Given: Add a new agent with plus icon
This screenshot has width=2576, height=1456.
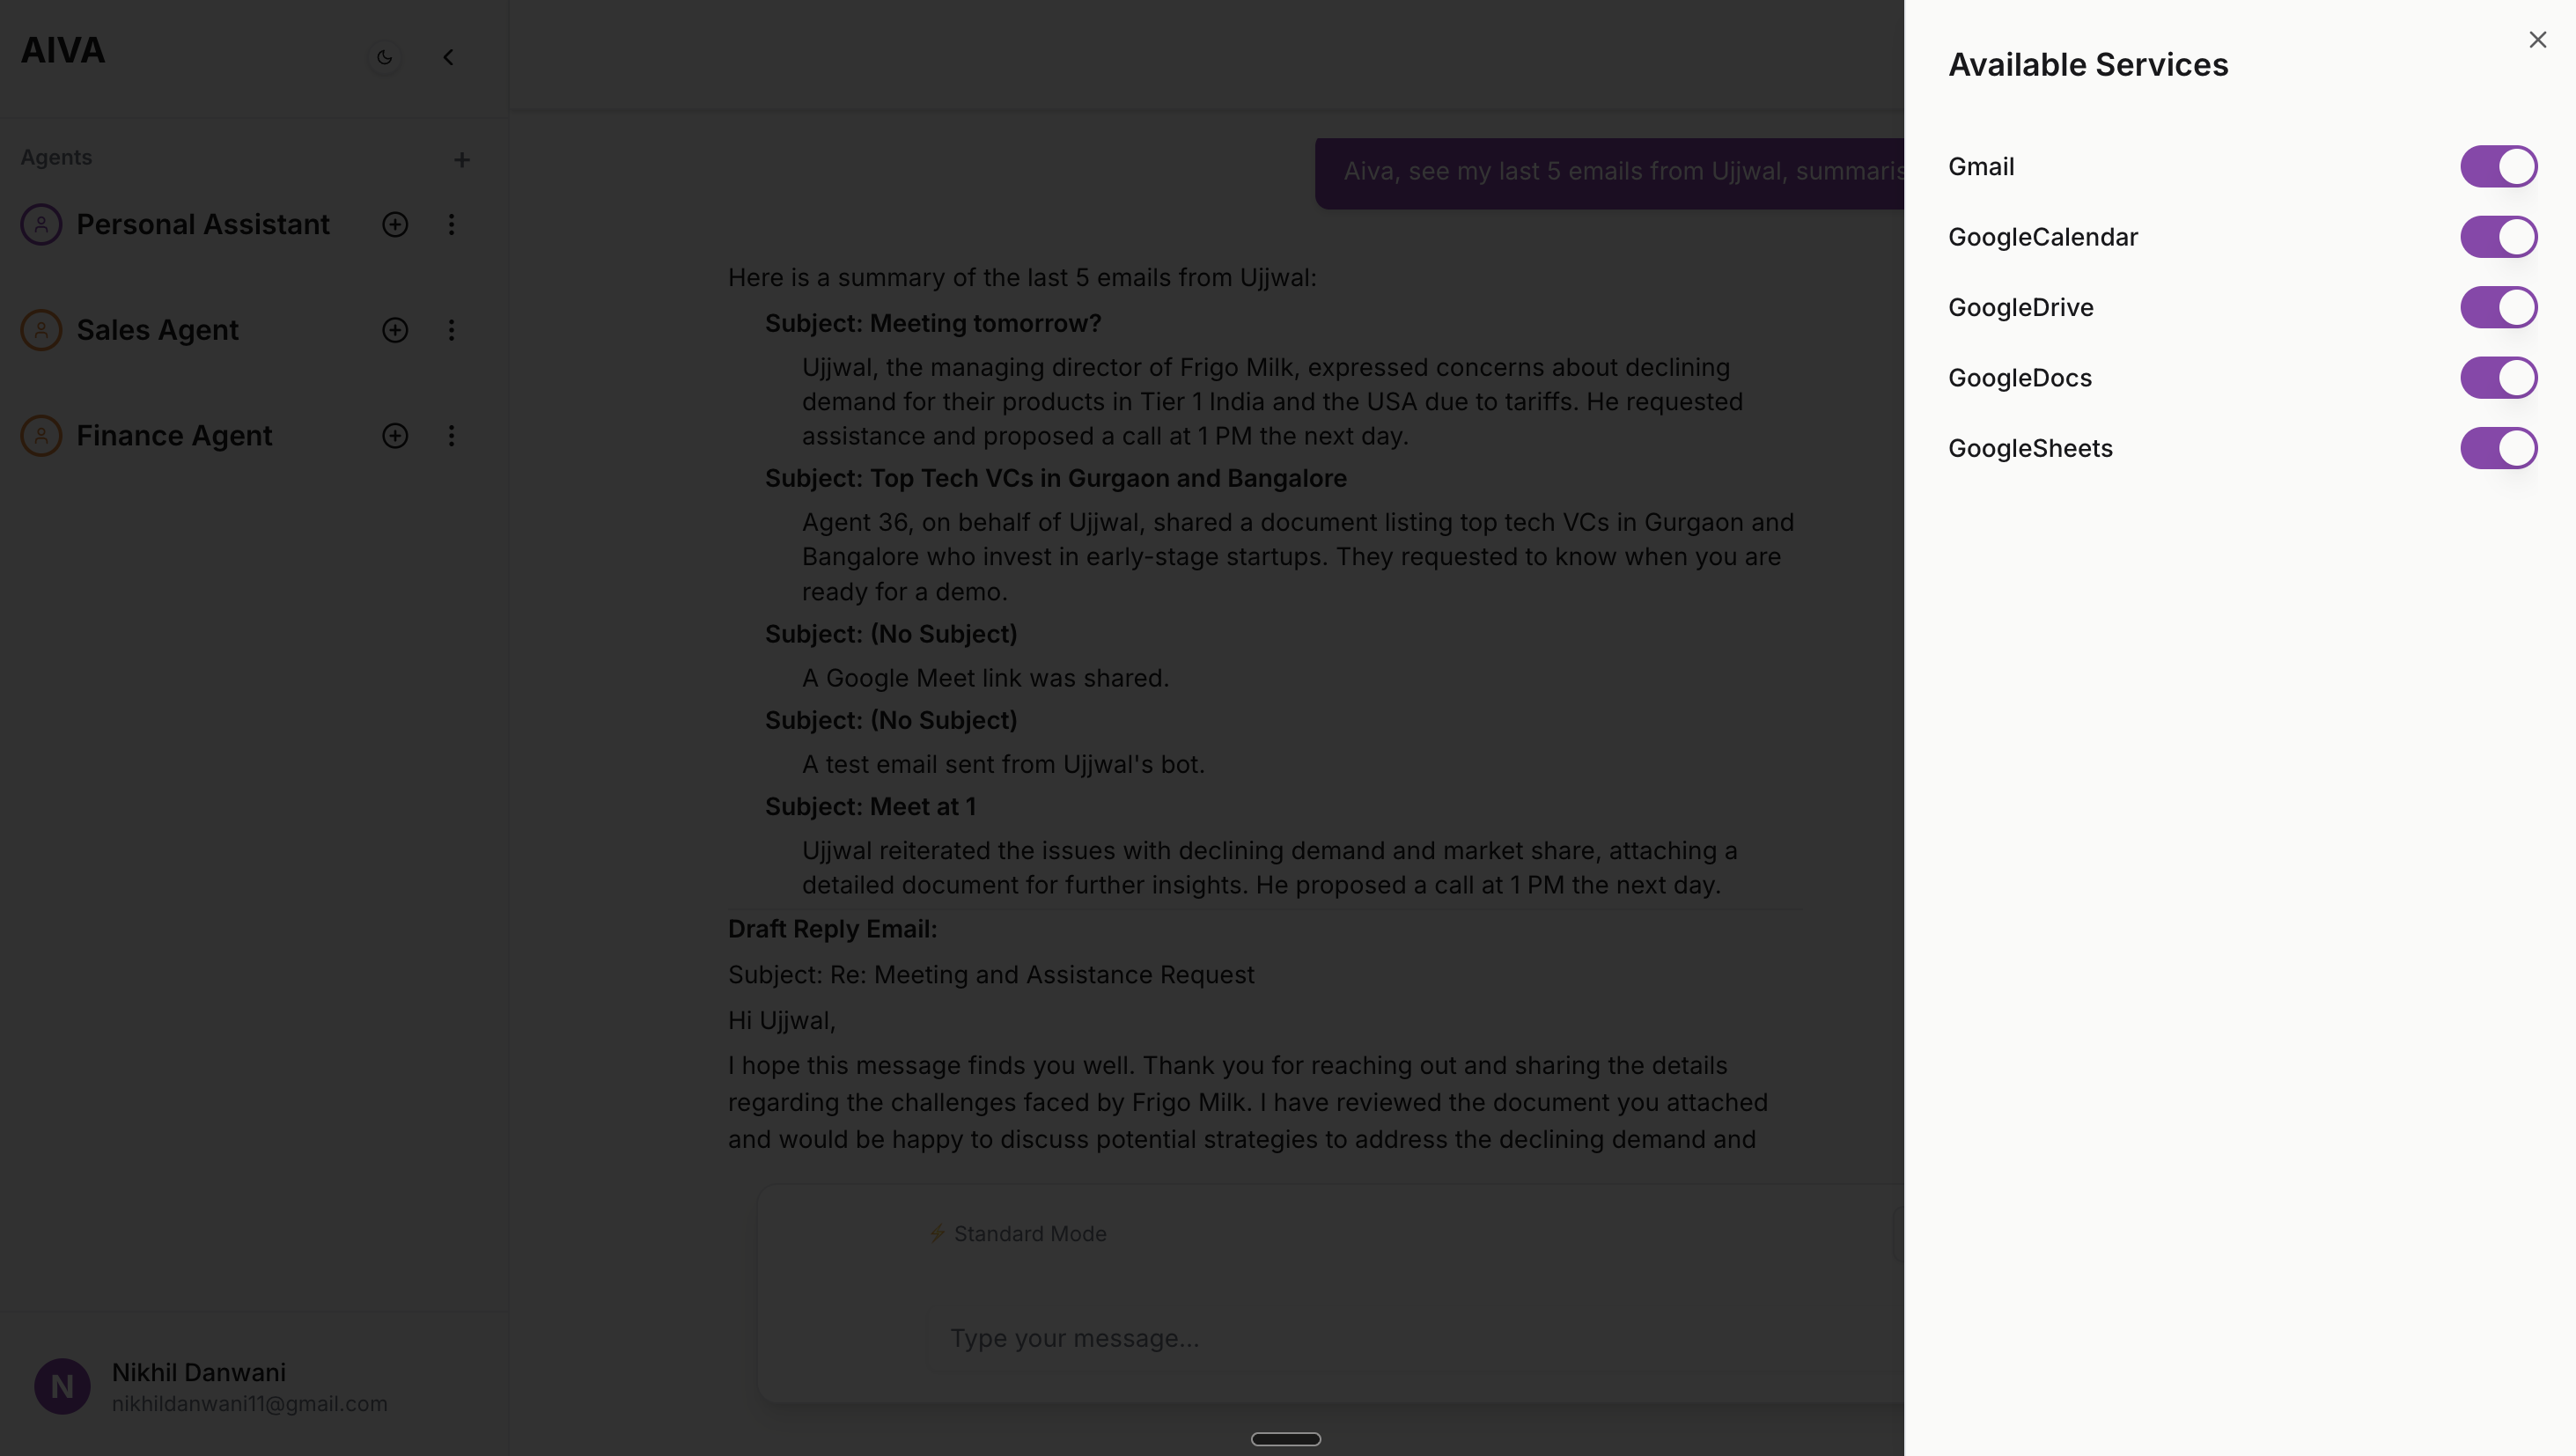Looking at the screenshot, I should click(x=461, y=160).
